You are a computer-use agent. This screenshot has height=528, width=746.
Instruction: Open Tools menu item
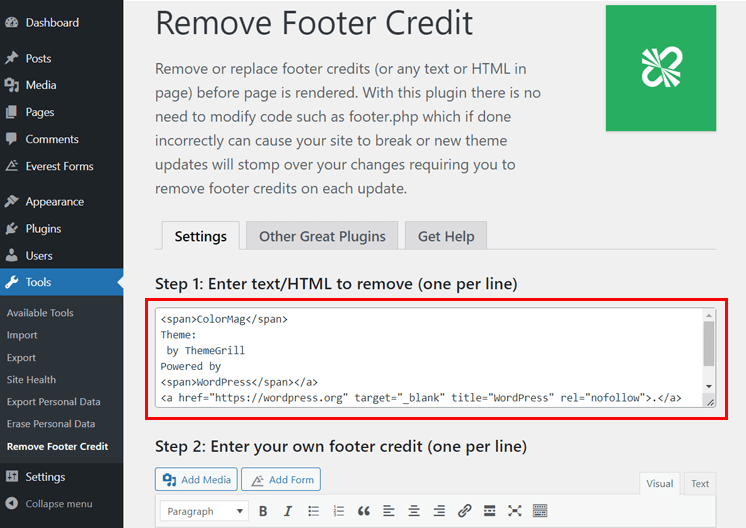pyautogui.click(x=61, y=282)
